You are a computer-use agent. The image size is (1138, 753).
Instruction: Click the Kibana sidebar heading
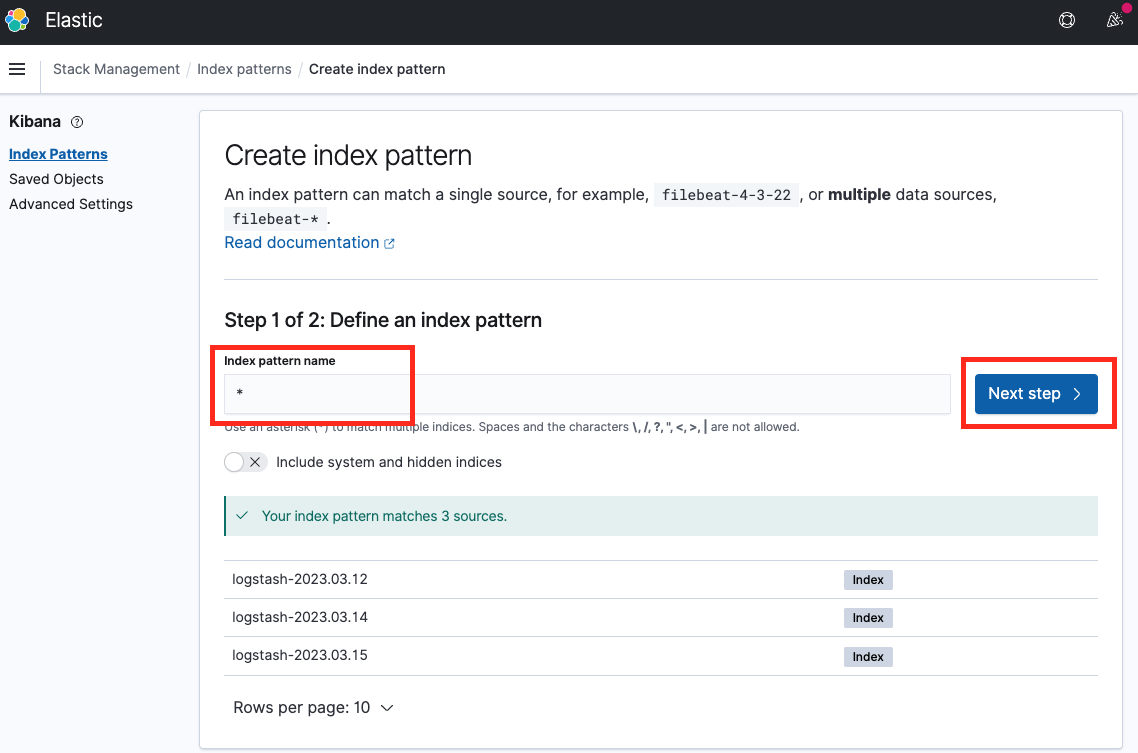[x=35, y=121]
